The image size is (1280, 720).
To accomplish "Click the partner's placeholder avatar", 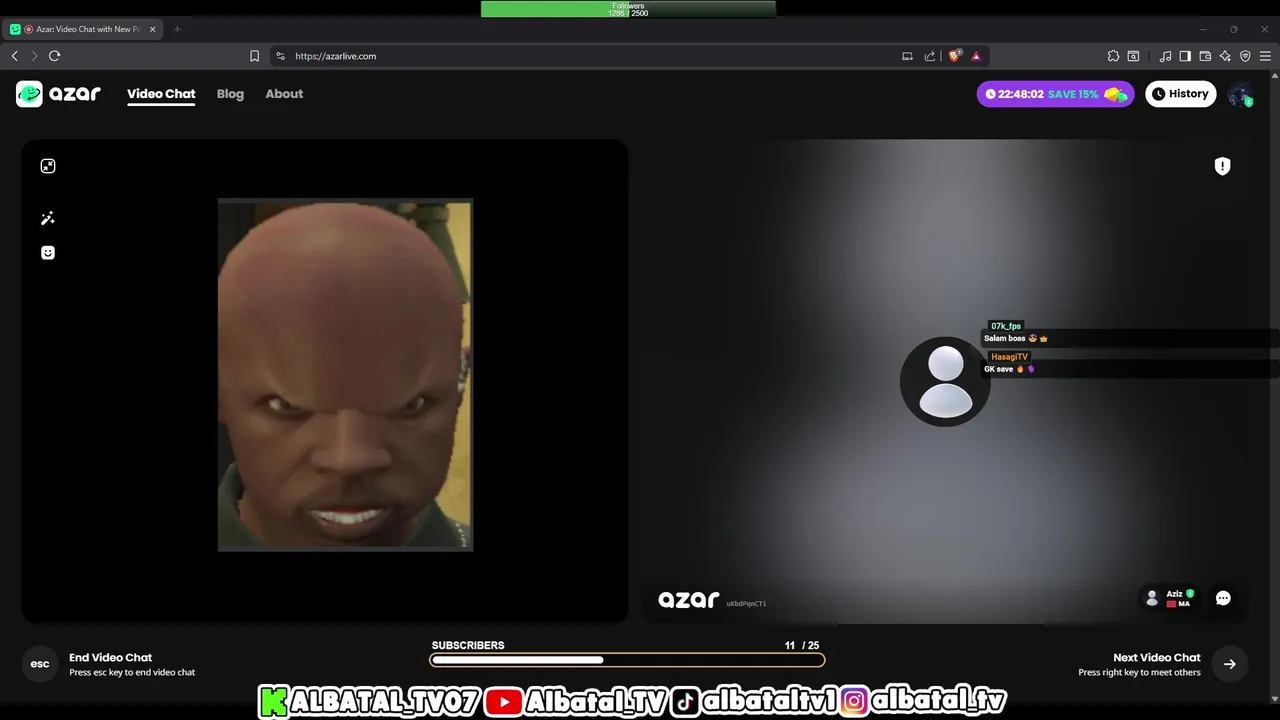I will point(945,381).
